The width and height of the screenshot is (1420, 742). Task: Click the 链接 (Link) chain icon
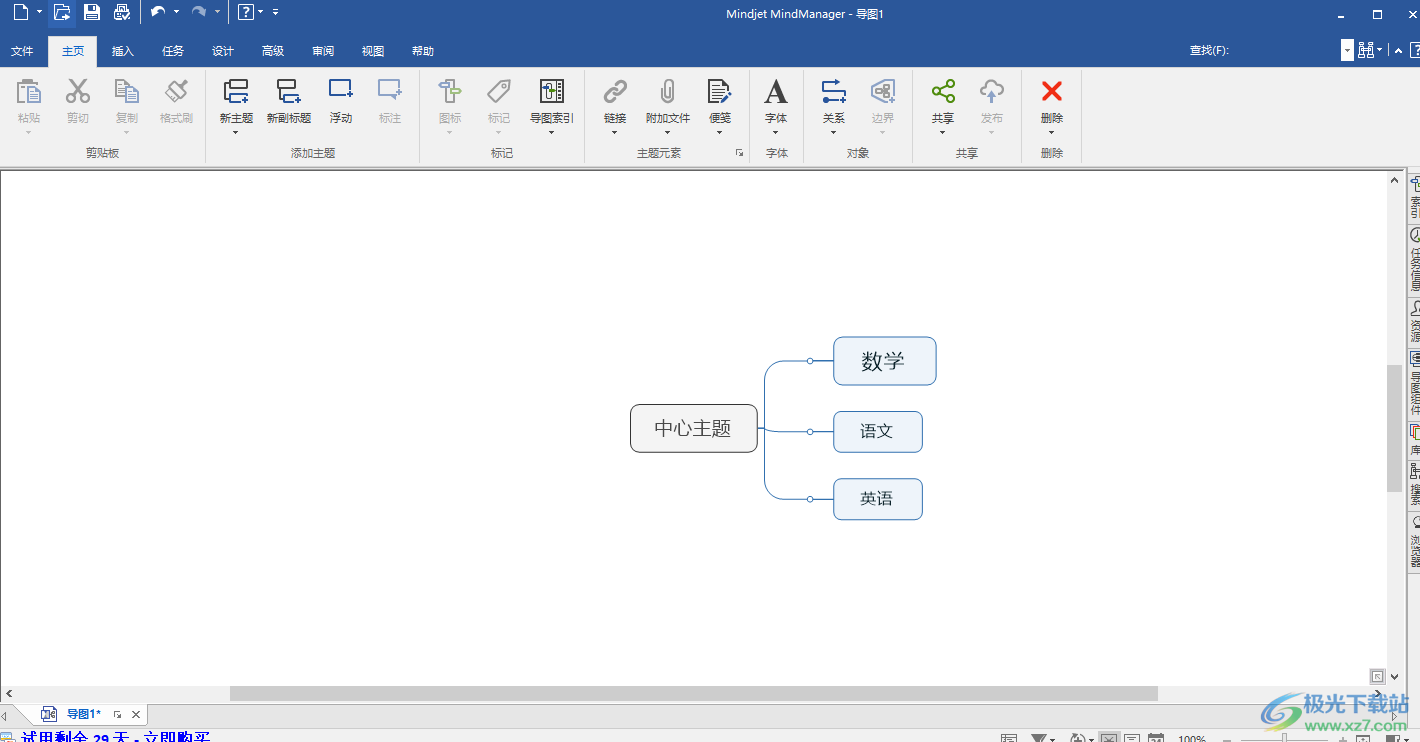[615, 92]
